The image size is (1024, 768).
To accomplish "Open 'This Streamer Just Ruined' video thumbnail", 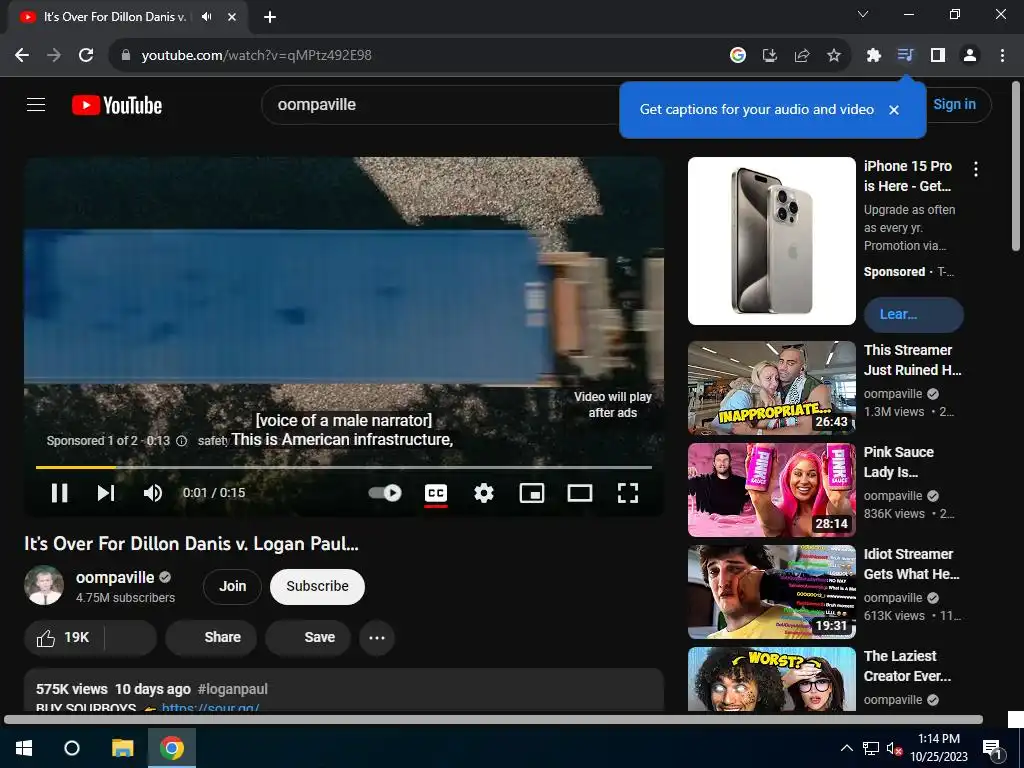I will pyautogui.click(x=772, y=388).
